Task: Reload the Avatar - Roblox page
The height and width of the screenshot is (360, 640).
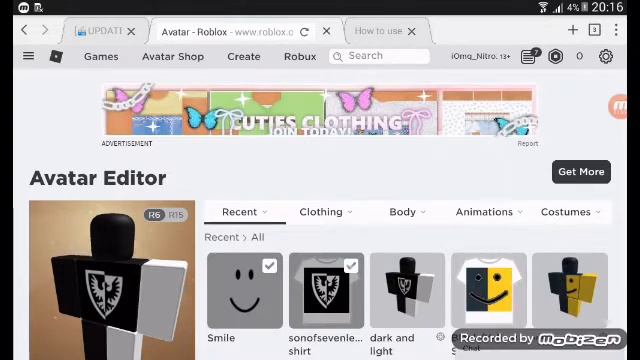Action: click(304, 32)
